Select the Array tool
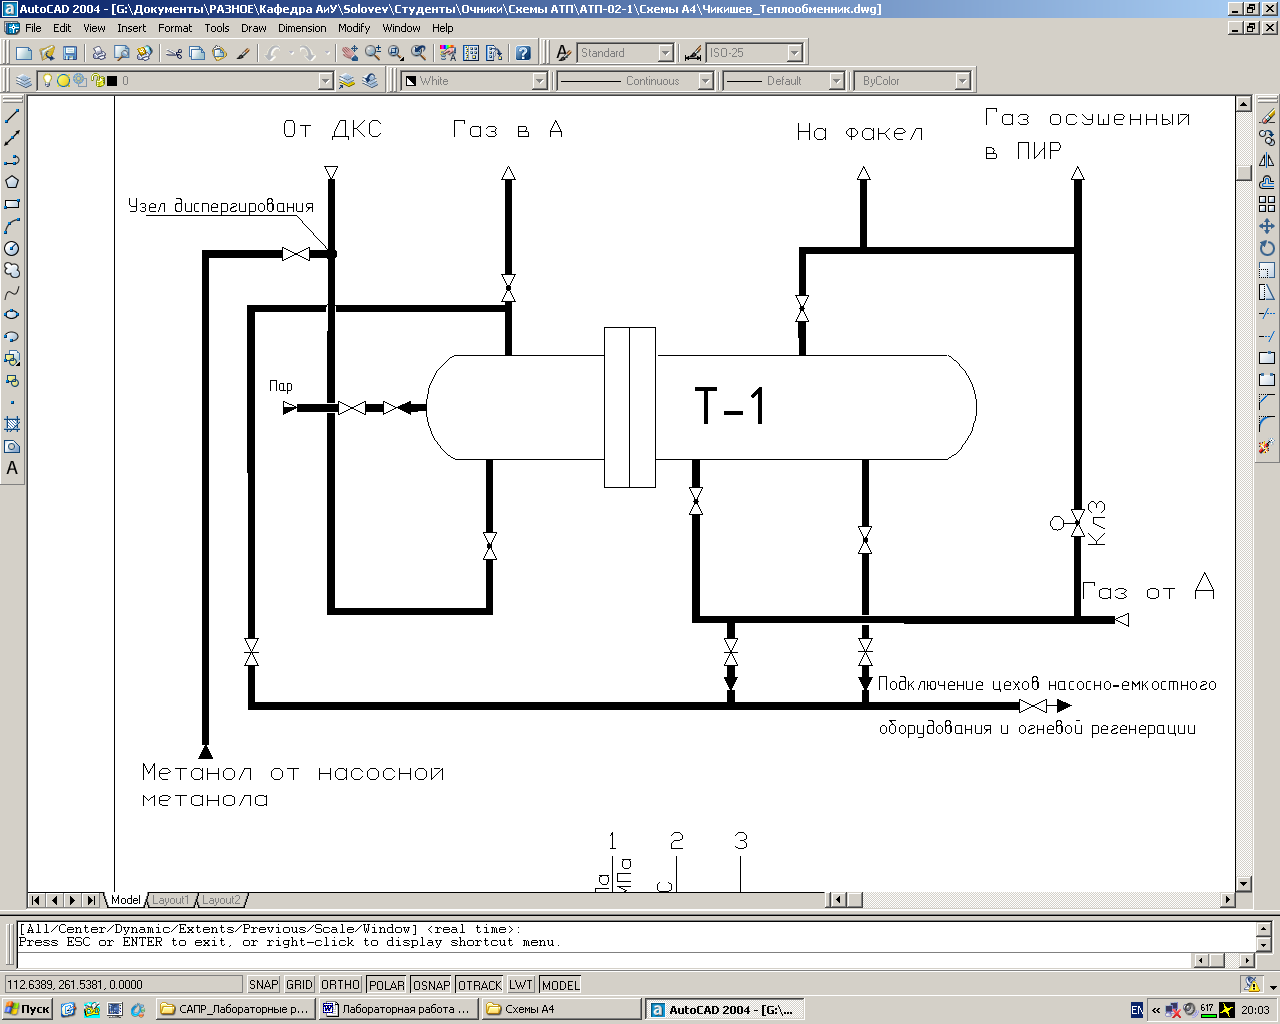Viewport: 1280px width, 1024px height. 1267,204
